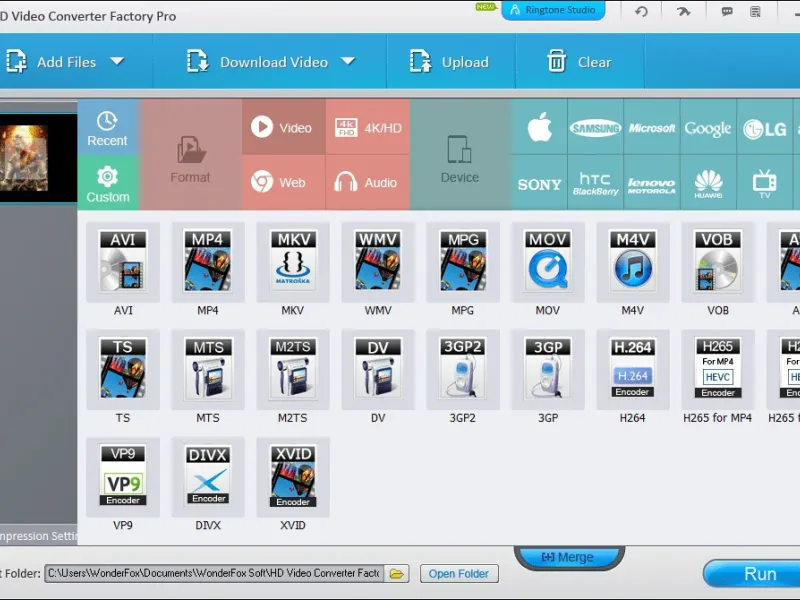Select the Web format category
The width and height of the screenshot is (800, 600).
click(x=284, y=183)
